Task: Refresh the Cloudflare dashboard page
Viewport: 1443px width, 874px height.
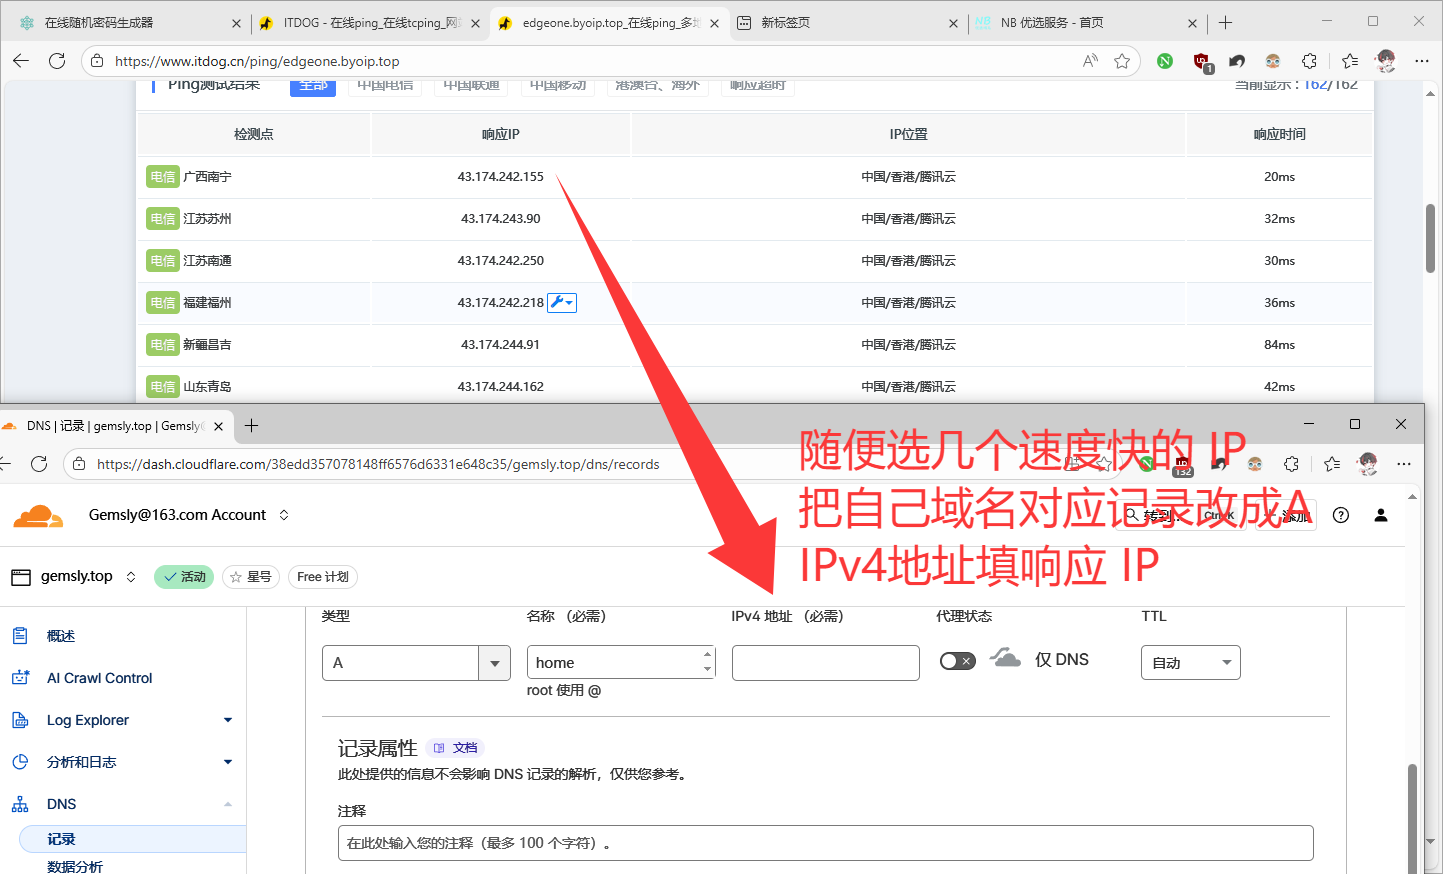Action: pos(39,464)
